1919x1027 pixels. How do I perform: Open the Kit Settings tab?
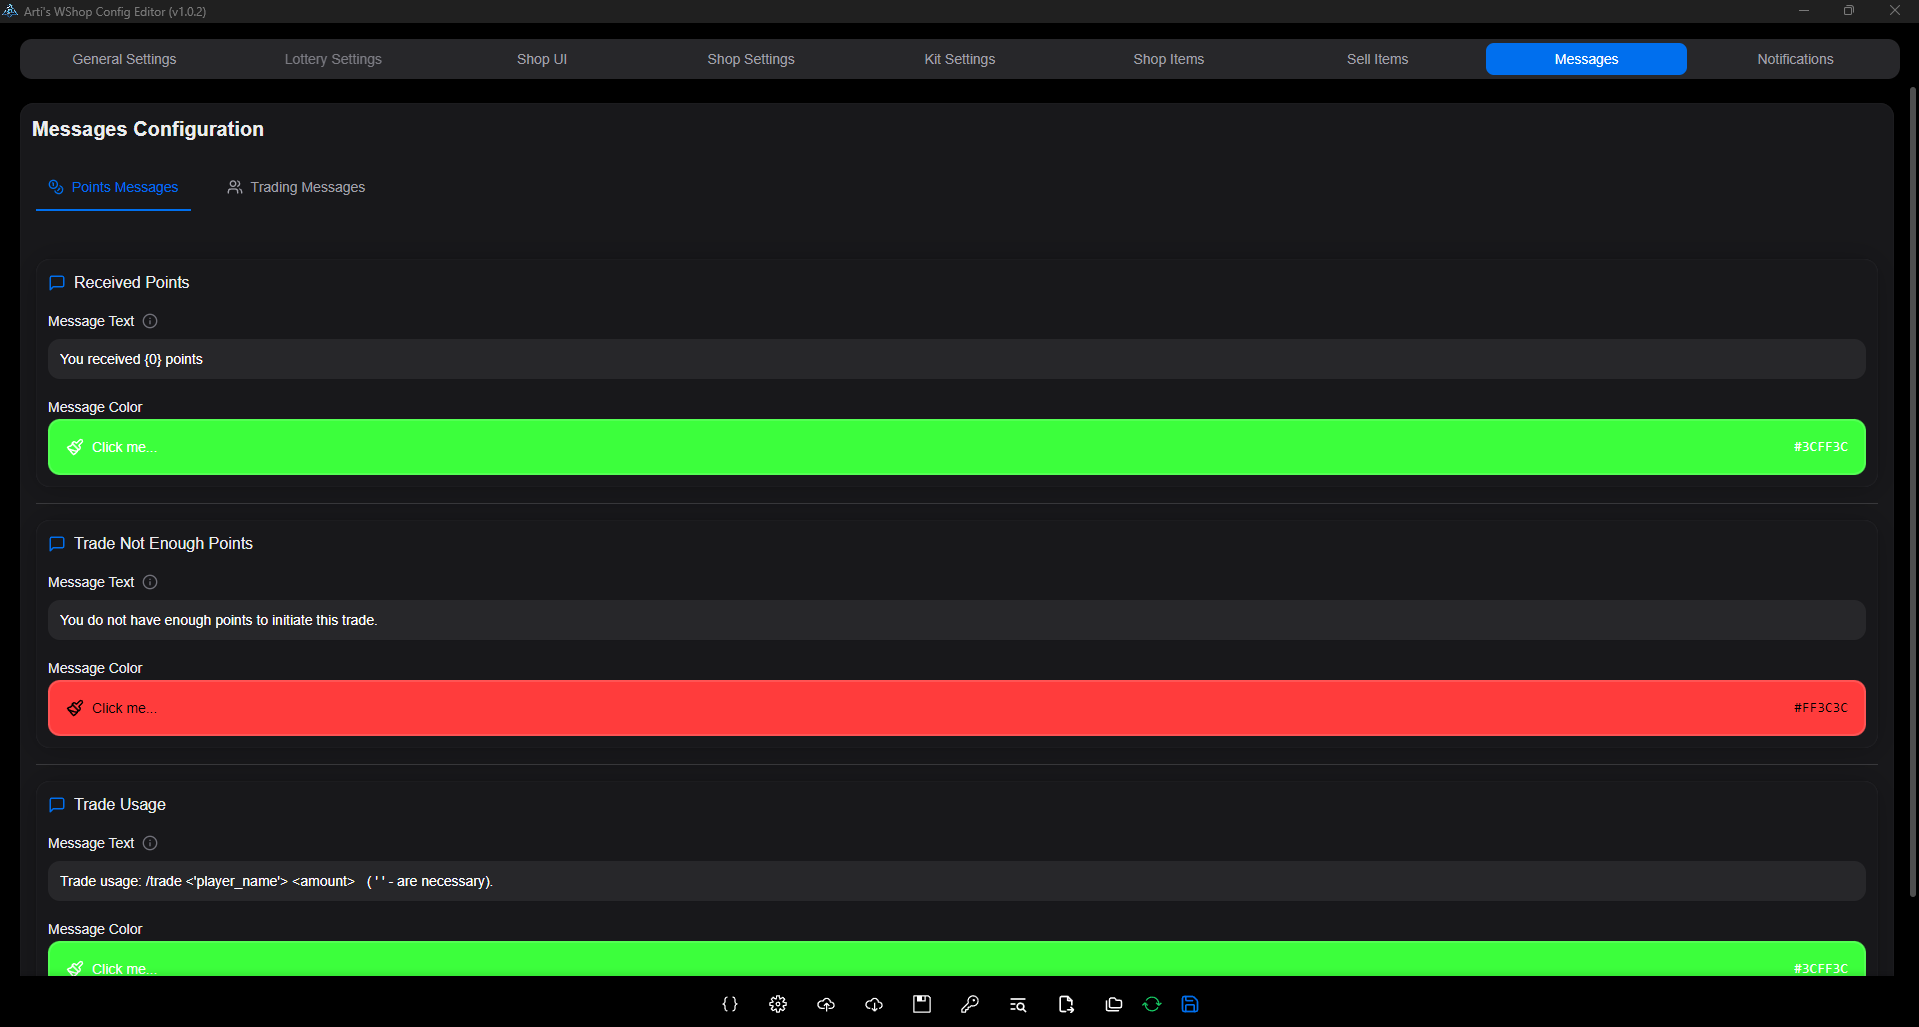pyautogui.click(x=959, y=59)
